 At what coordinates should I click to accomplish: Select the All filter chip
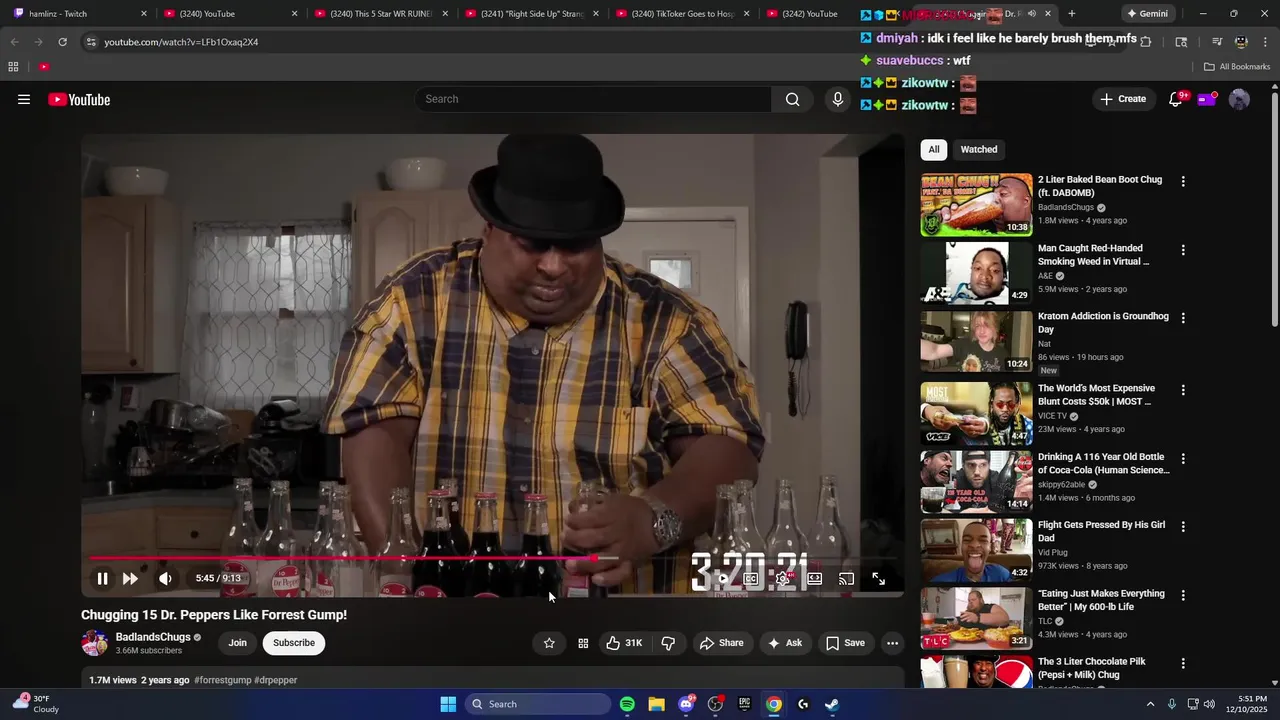933,149
